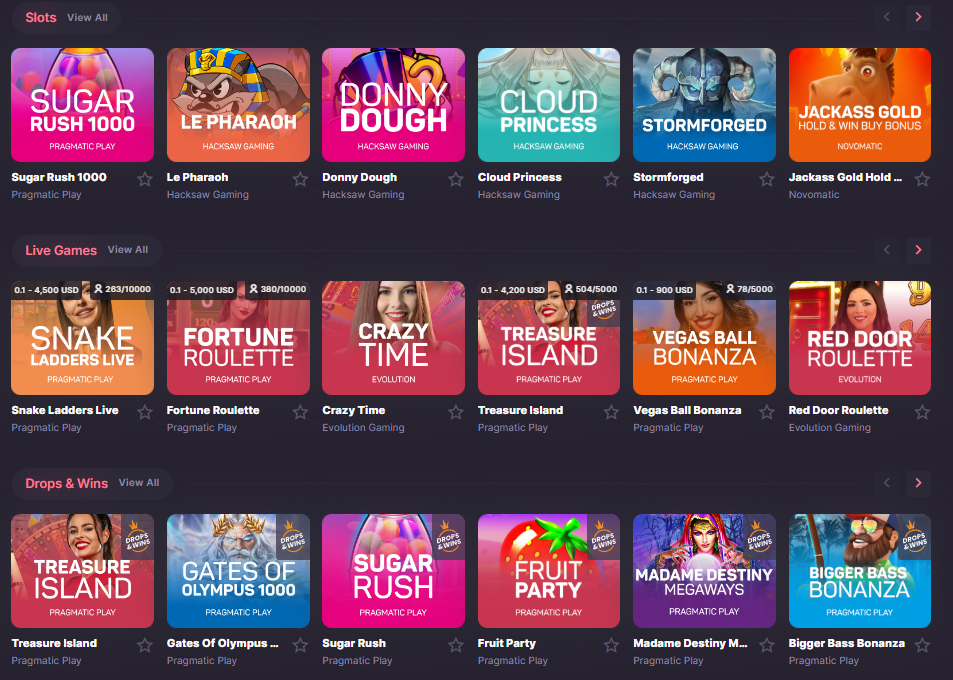Add Fortune Roulette to favorites
This screenshot has width=953, height=680.
[x=300, y=412]
